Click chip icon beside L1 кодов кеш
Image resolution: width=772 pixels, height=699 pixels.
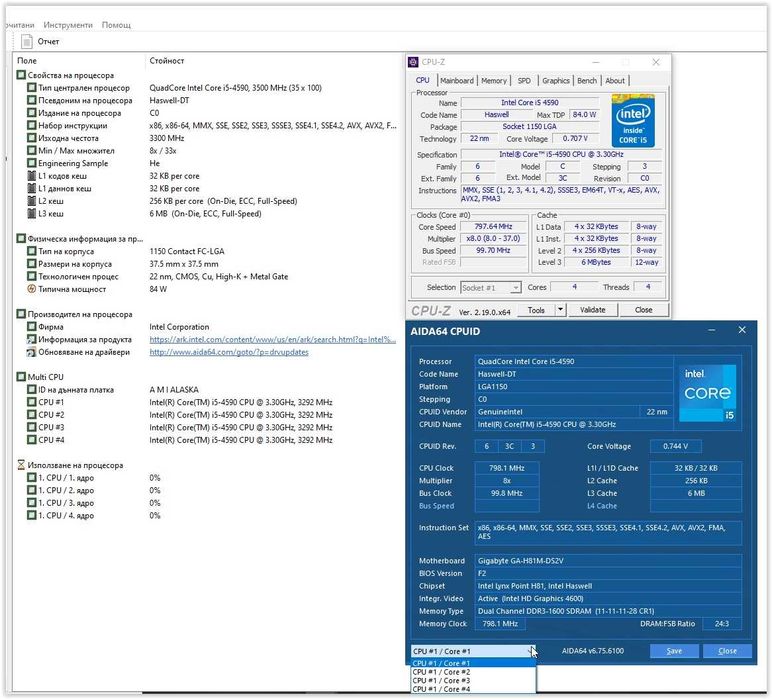[x=32, y=176]
